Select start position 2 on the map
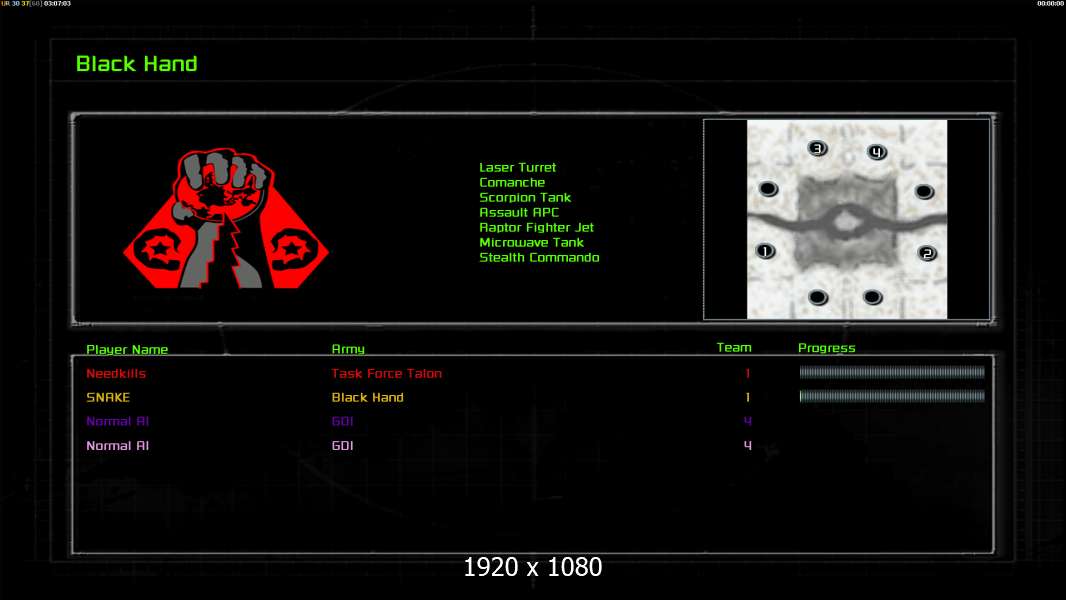 pos(927,253)
